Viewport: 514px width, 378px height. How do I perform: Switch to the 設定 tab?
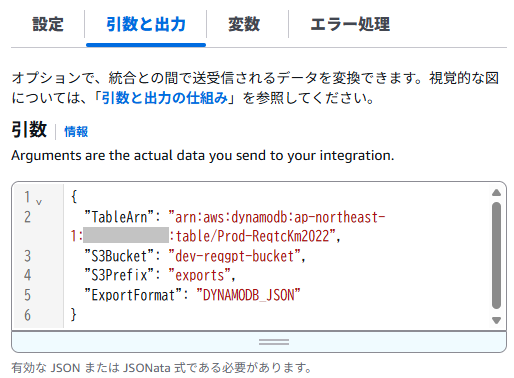(x=48, y=24)
